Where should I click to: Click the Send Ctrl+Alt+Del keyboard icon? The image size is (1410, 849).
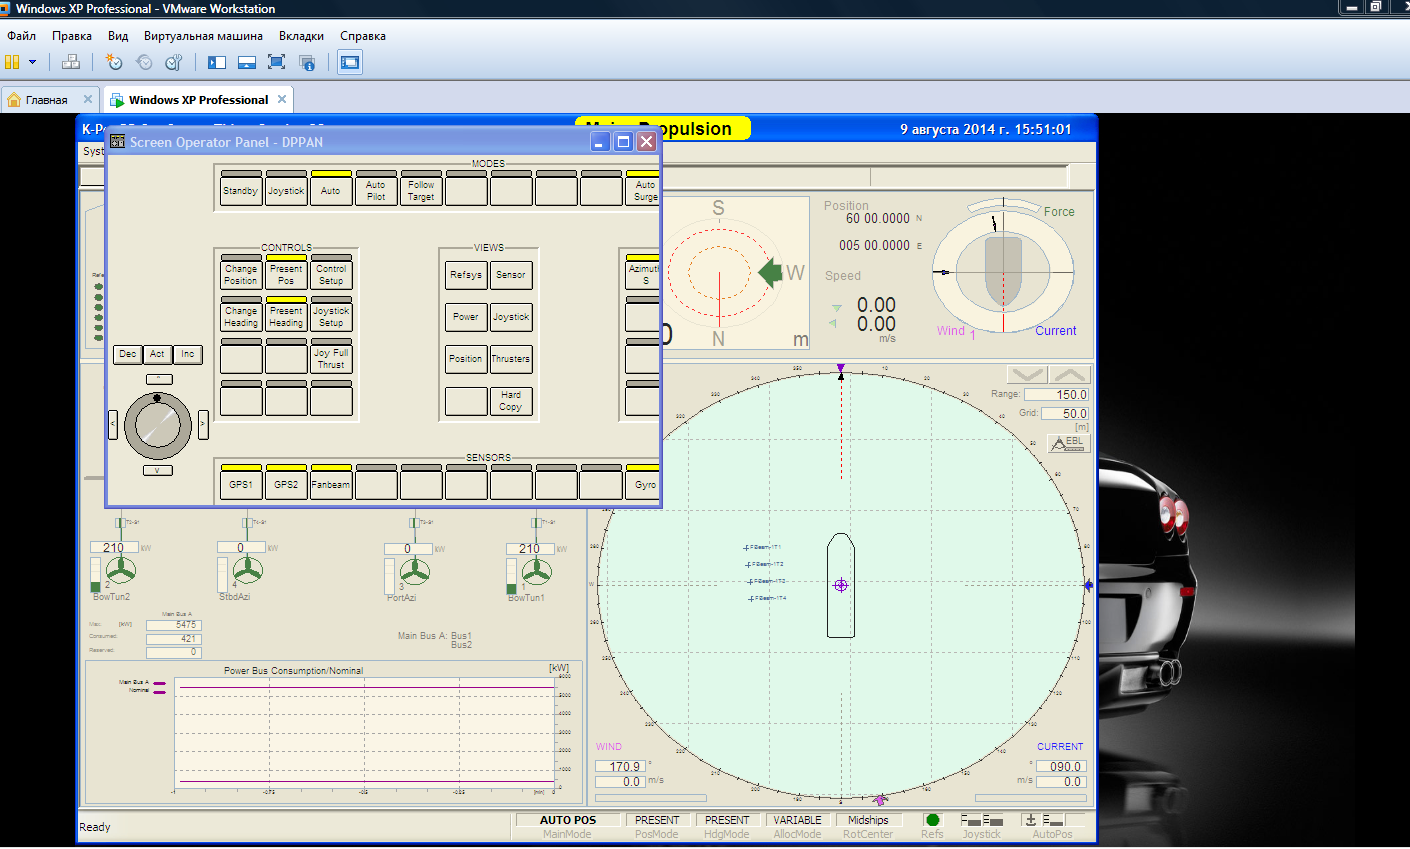(x=71, y=62)
